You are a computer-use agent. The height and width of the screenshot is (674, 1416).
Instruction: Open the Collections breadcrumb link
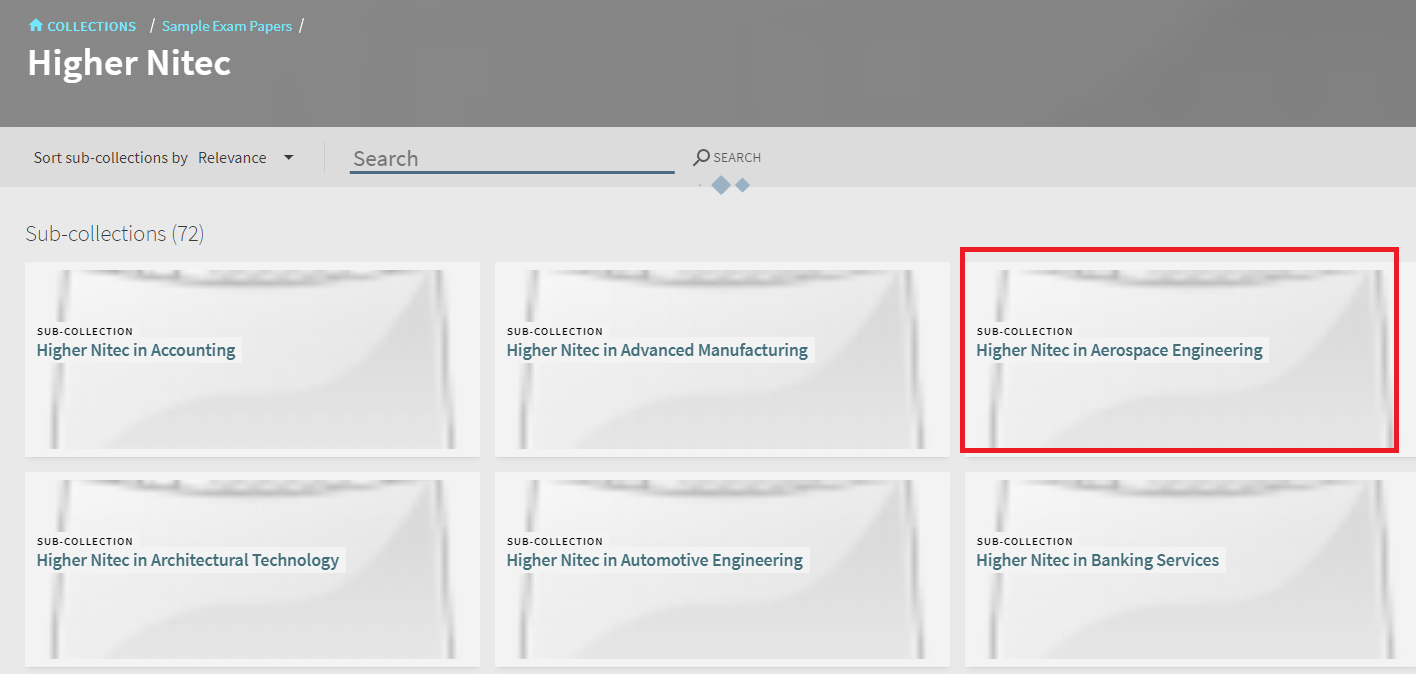coord(91,27)
